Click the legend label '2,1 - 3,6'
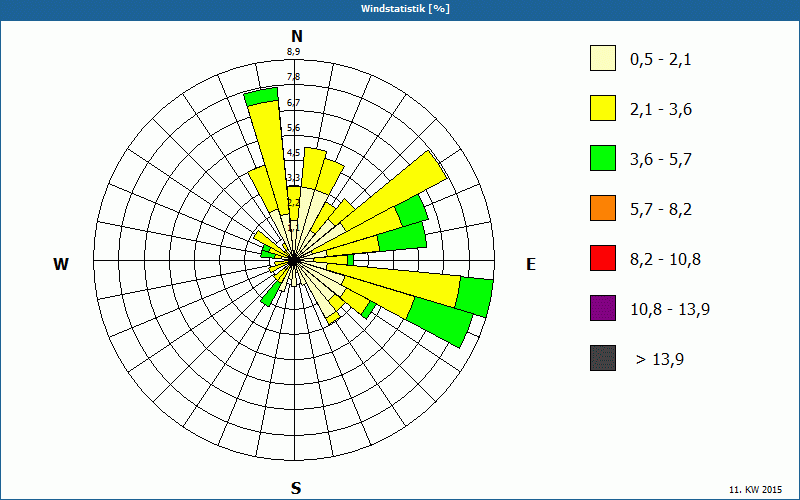 pyautogui.click(x=661, y=110)
